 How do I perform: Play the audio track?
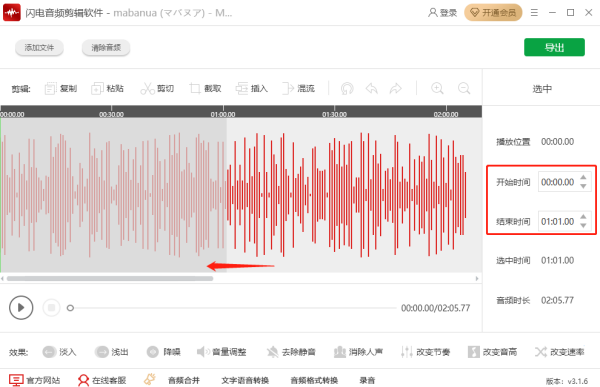(21, 307)
